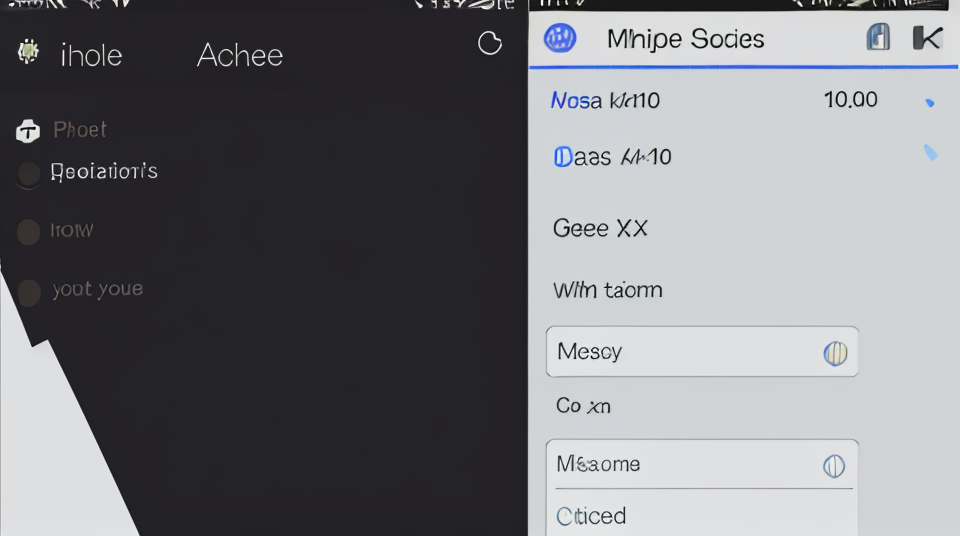Switch to the Achee tab
The width and height of the screenshot is (960, 536).
point(240,55)
